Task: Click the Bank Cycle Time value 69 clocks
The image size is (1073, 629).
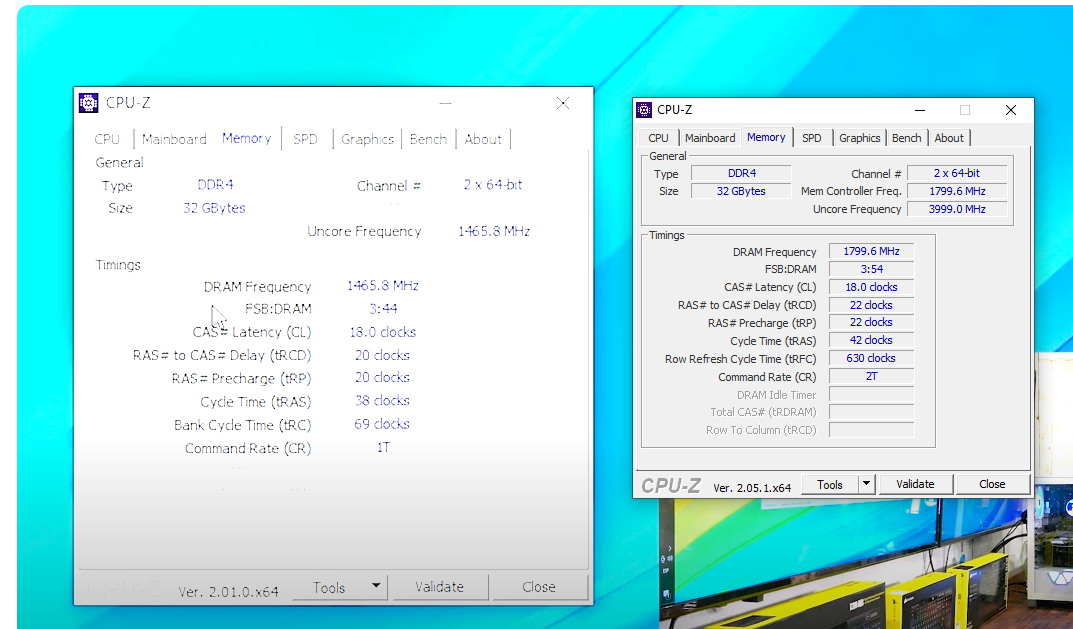Action: coord(382,424)
